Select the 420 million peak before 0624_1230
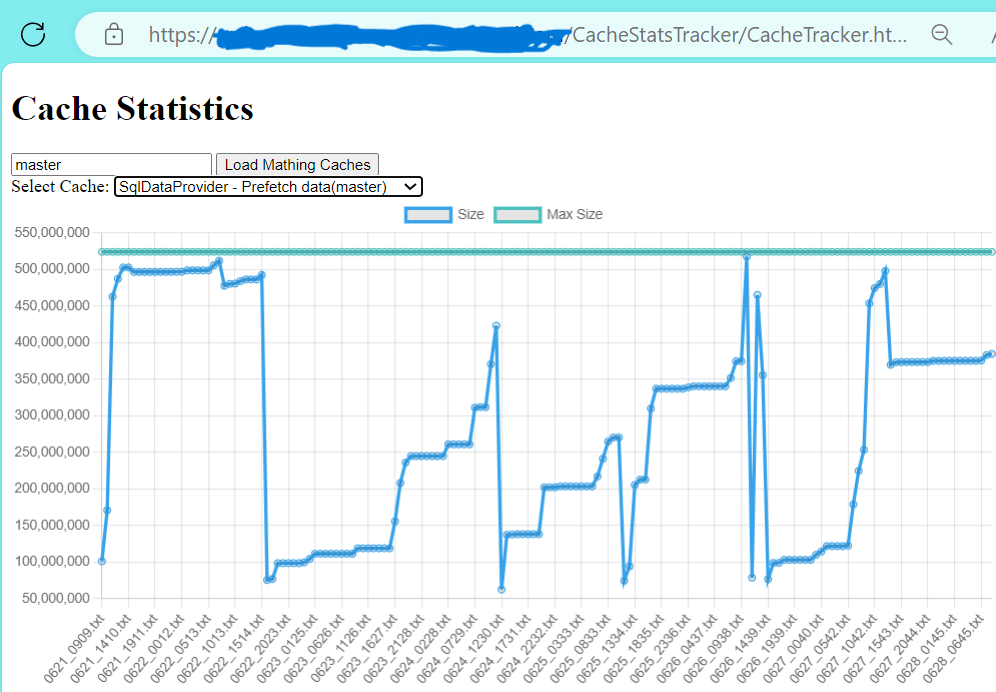Image resolution: width=996 pixels, height=692 pixels. pyautogui.click(x=496, y=326)
